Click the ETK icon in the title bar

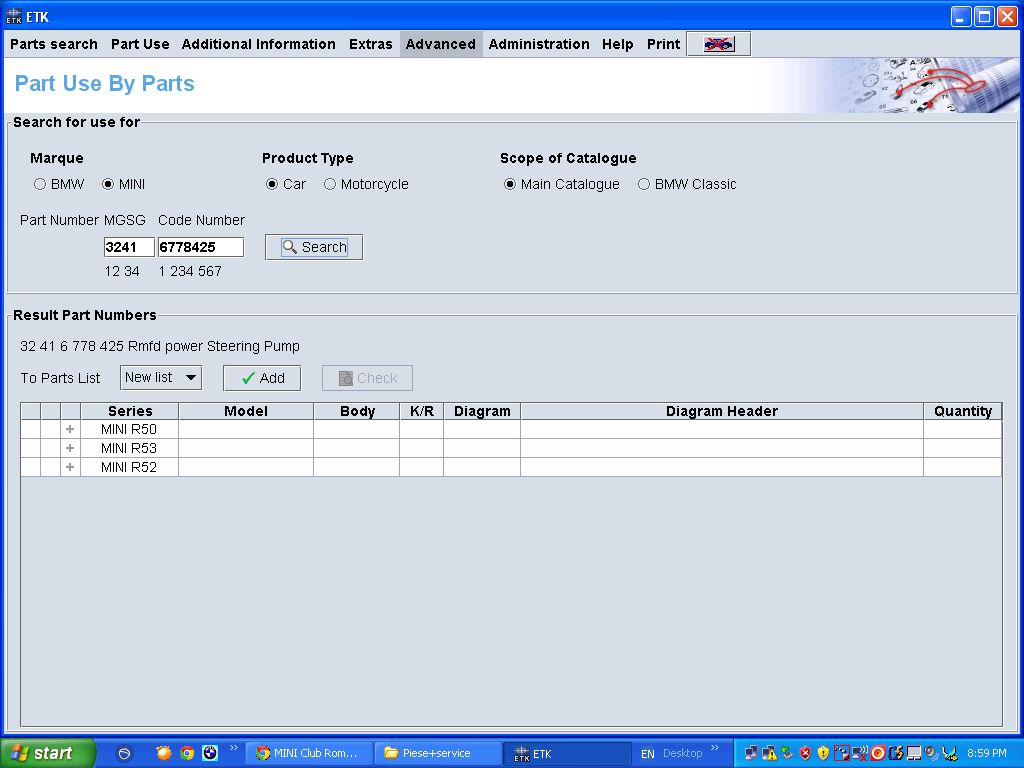point(14,16)
